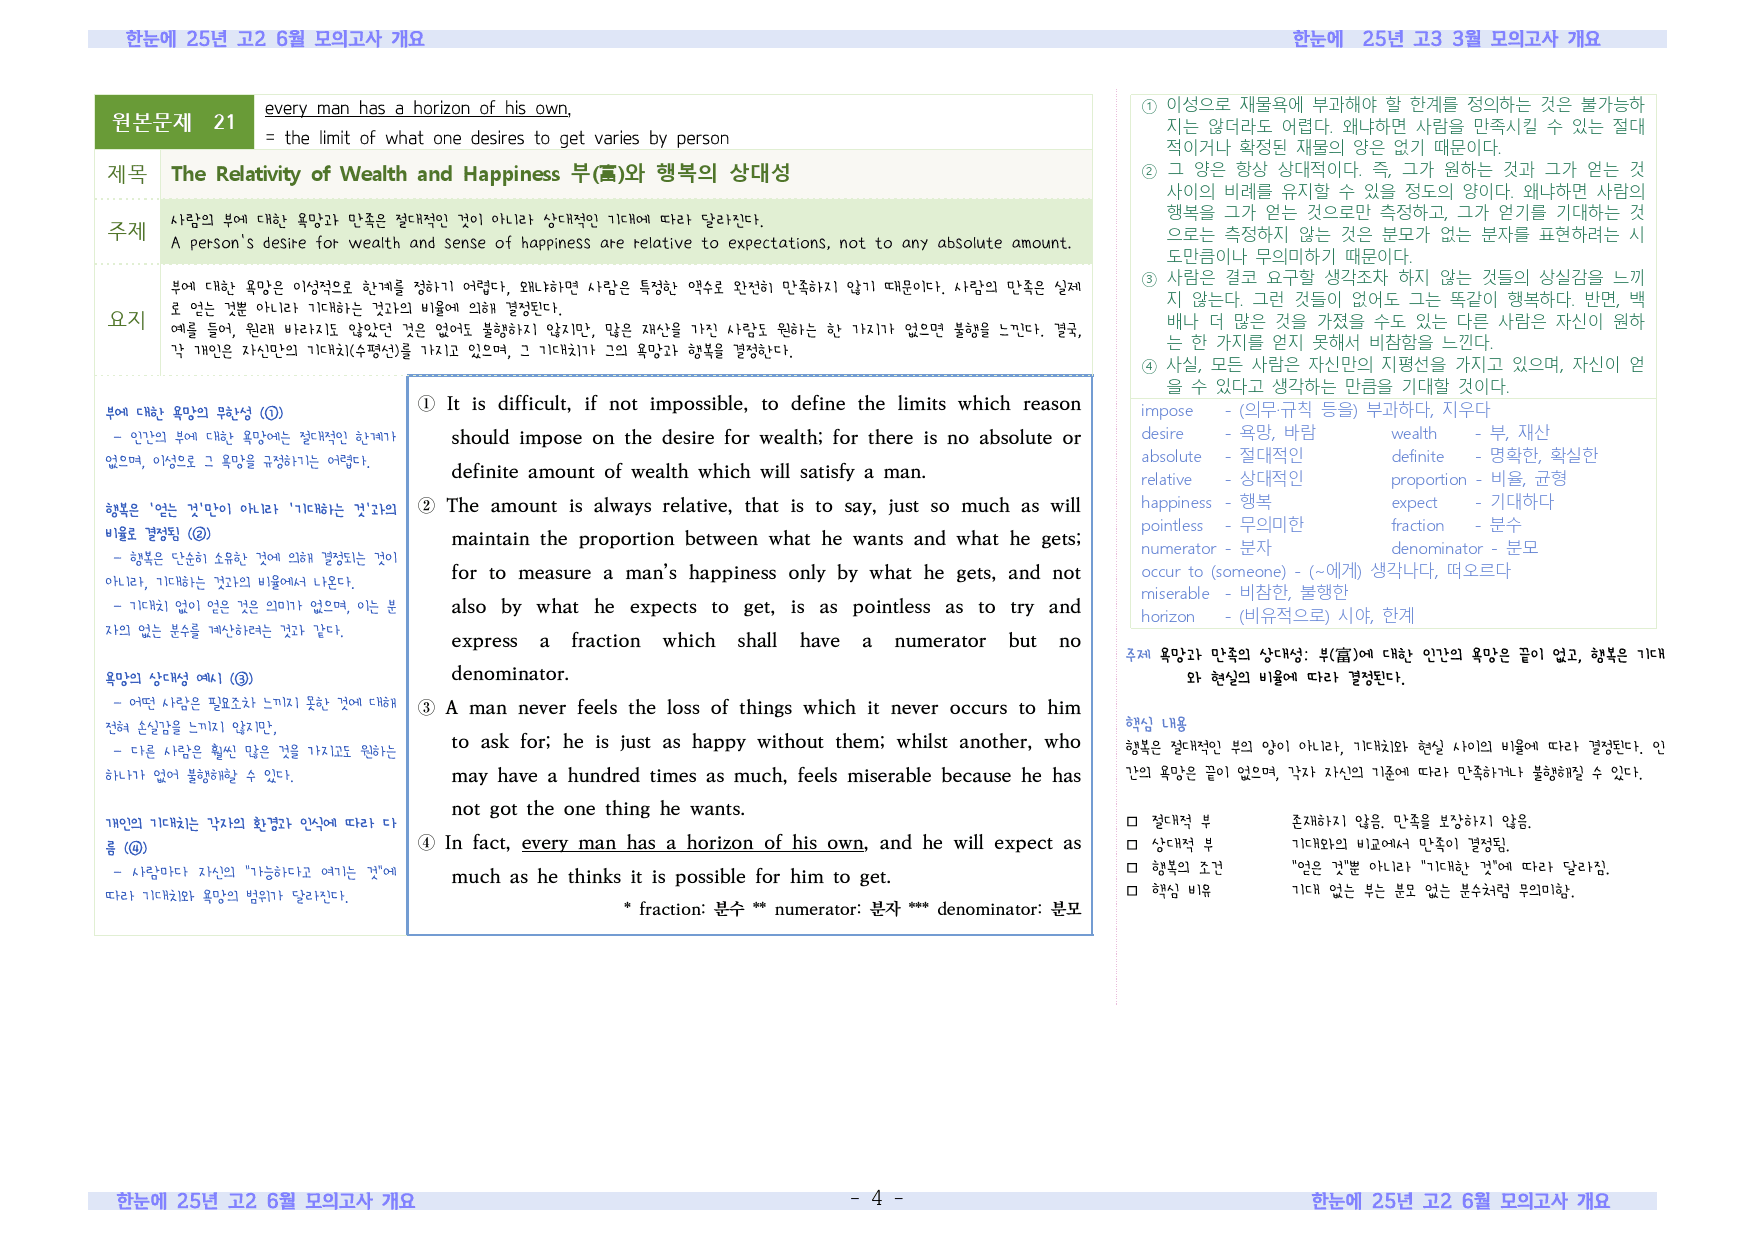Click circled ② in the Korean translation box
Viewport: 1754px width, 1240px height.
click(x=1149, y=171)
